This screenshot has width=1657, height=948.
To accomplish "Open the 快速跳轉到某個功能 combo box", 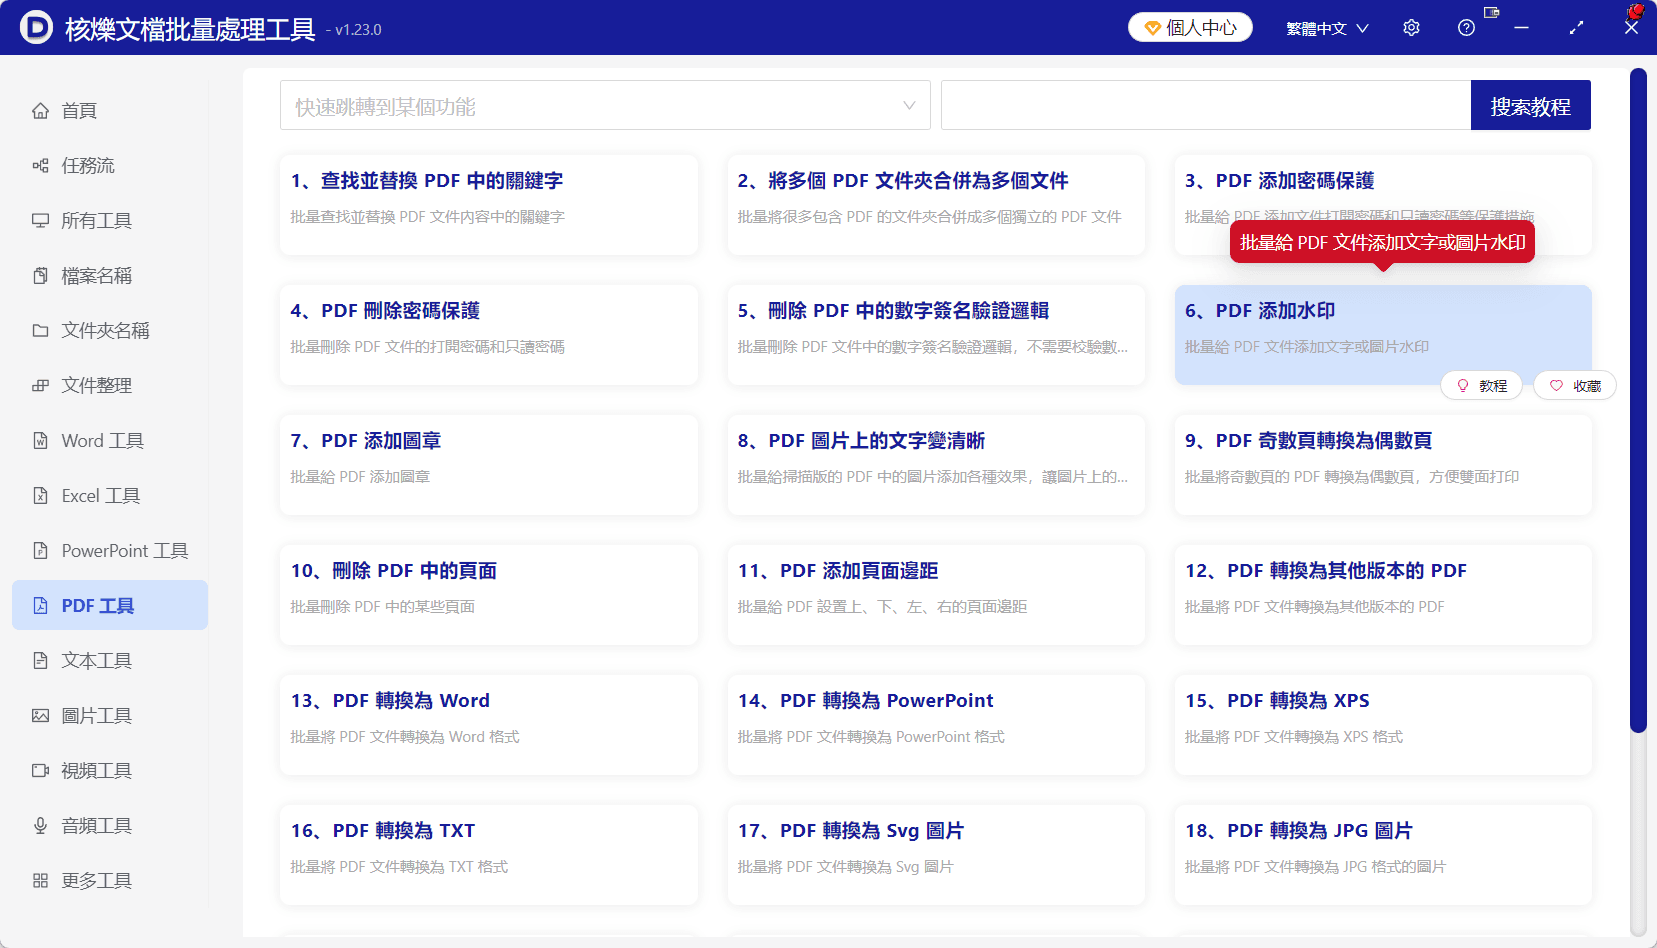I will [x=605, y=105].
